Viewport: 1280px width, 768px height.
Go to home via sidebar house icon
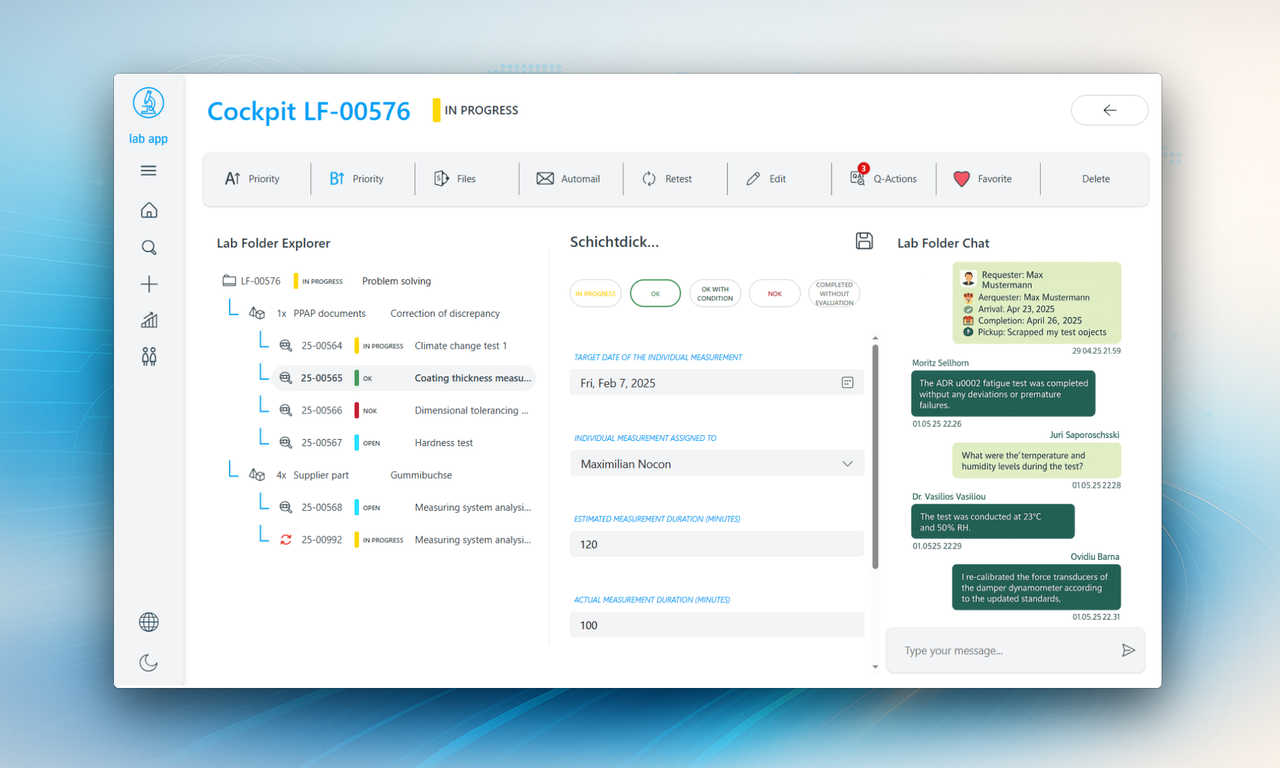click(x=149, y=210)
